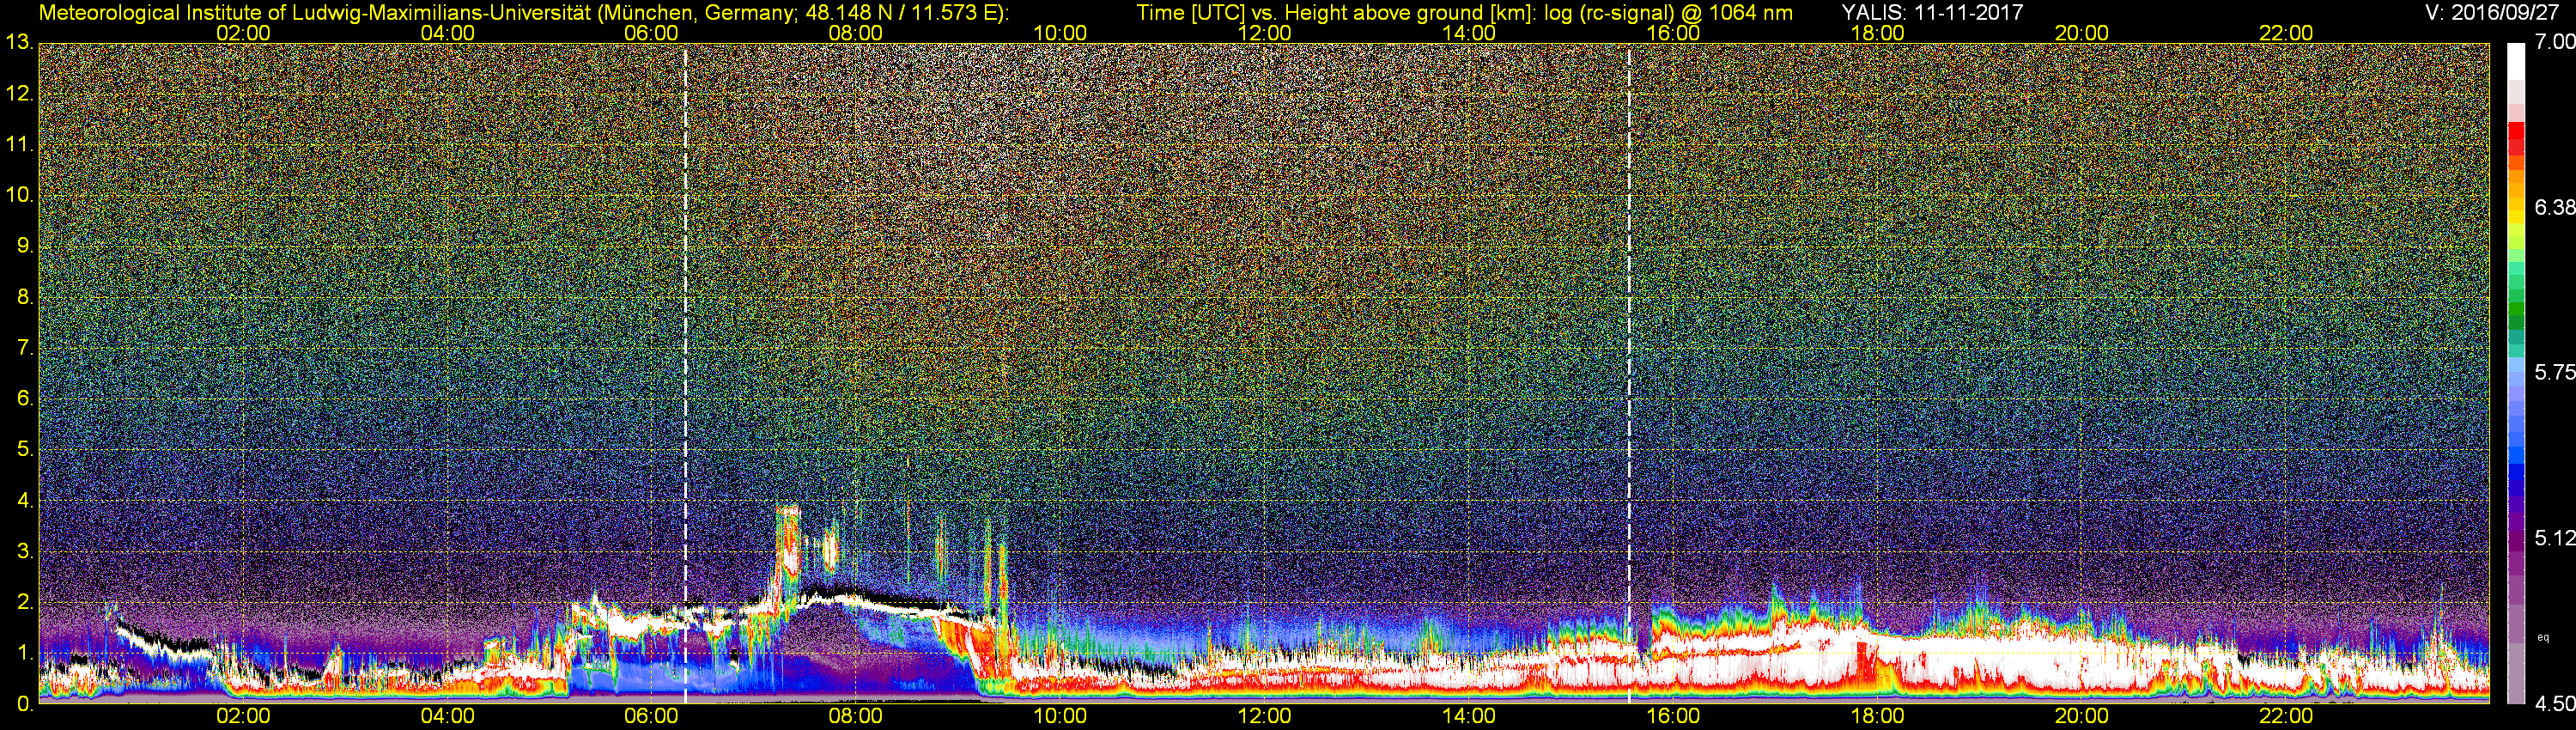This screenshot has width=2576, height=730.
Task: Click the 22:00 label on the top time axis
Action: tap(2286, 33)
